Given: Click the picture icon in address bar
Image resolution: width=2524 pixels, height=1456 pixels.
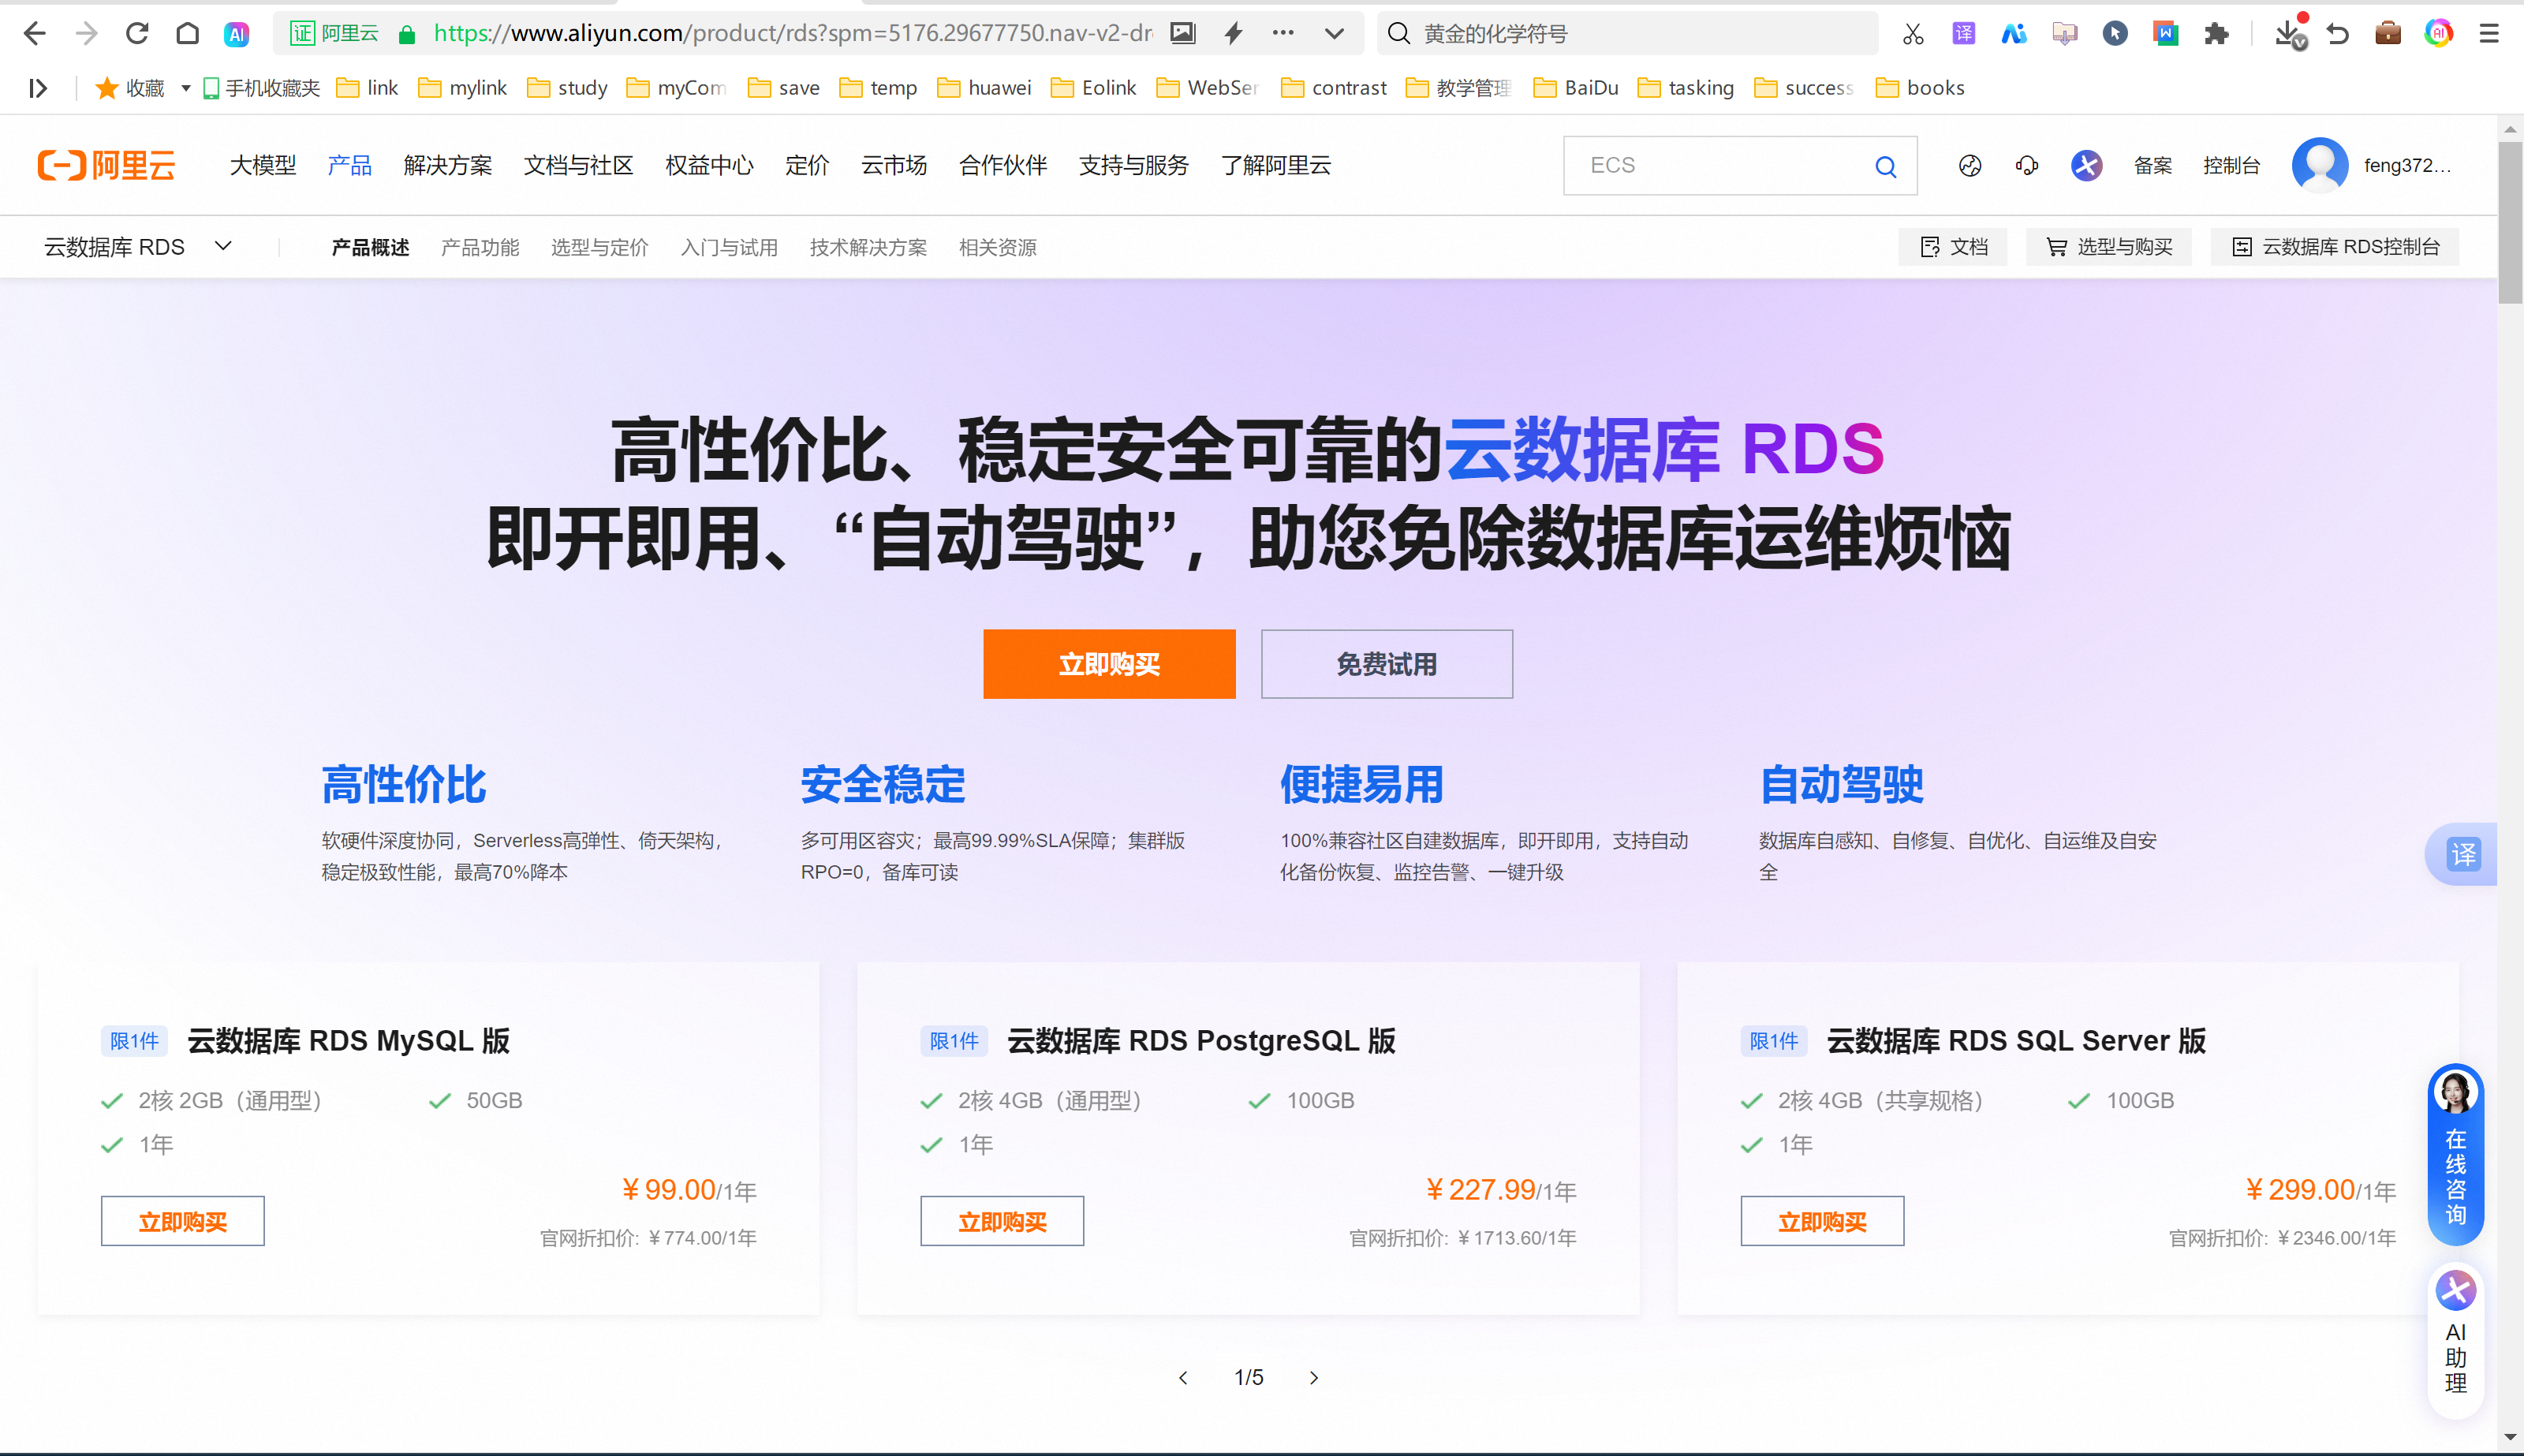Looking at the screenshot, I should coord(1183,34).
